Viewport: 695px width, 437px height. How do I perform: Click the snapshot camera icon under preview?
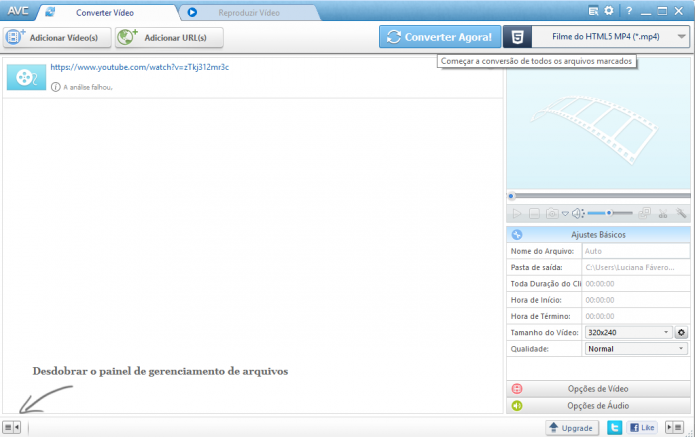click(x=552, y=214)
